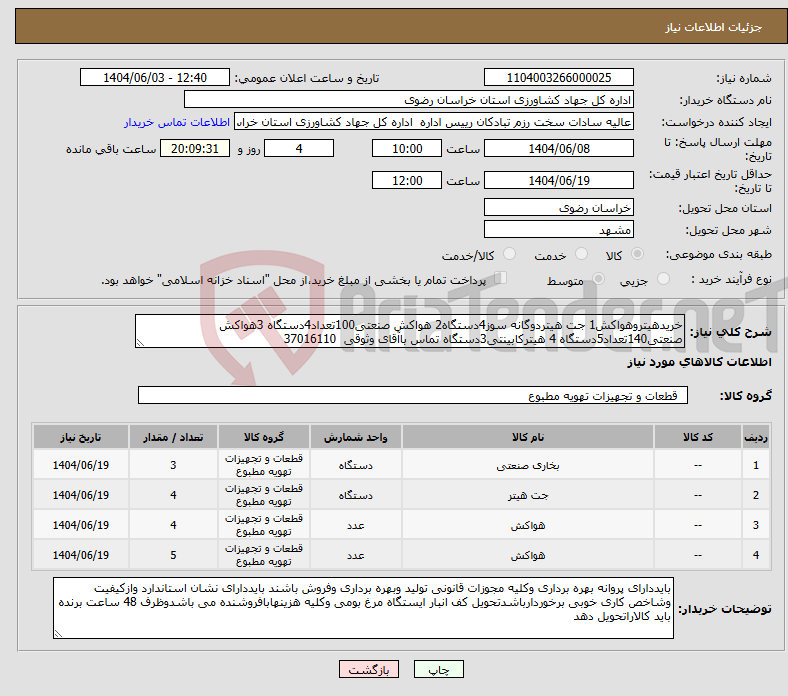Click the deadline time field 10:00
Viewport: 788px width, 696px height.
[407, 149]
